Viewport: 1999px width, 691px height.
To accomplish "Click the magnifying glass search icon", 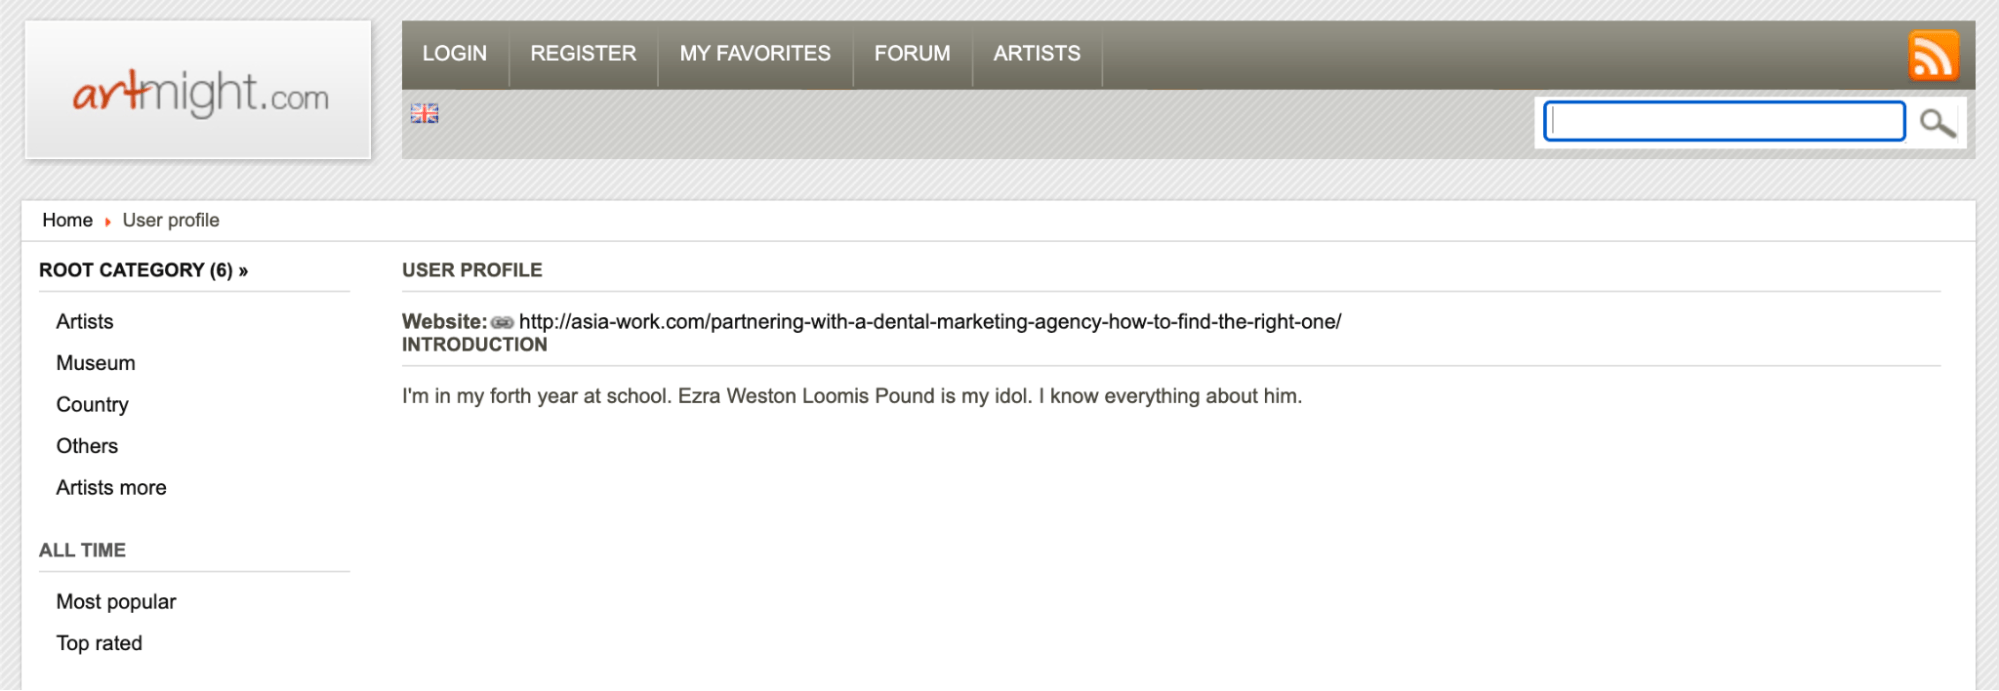I will pos(1937,123).
